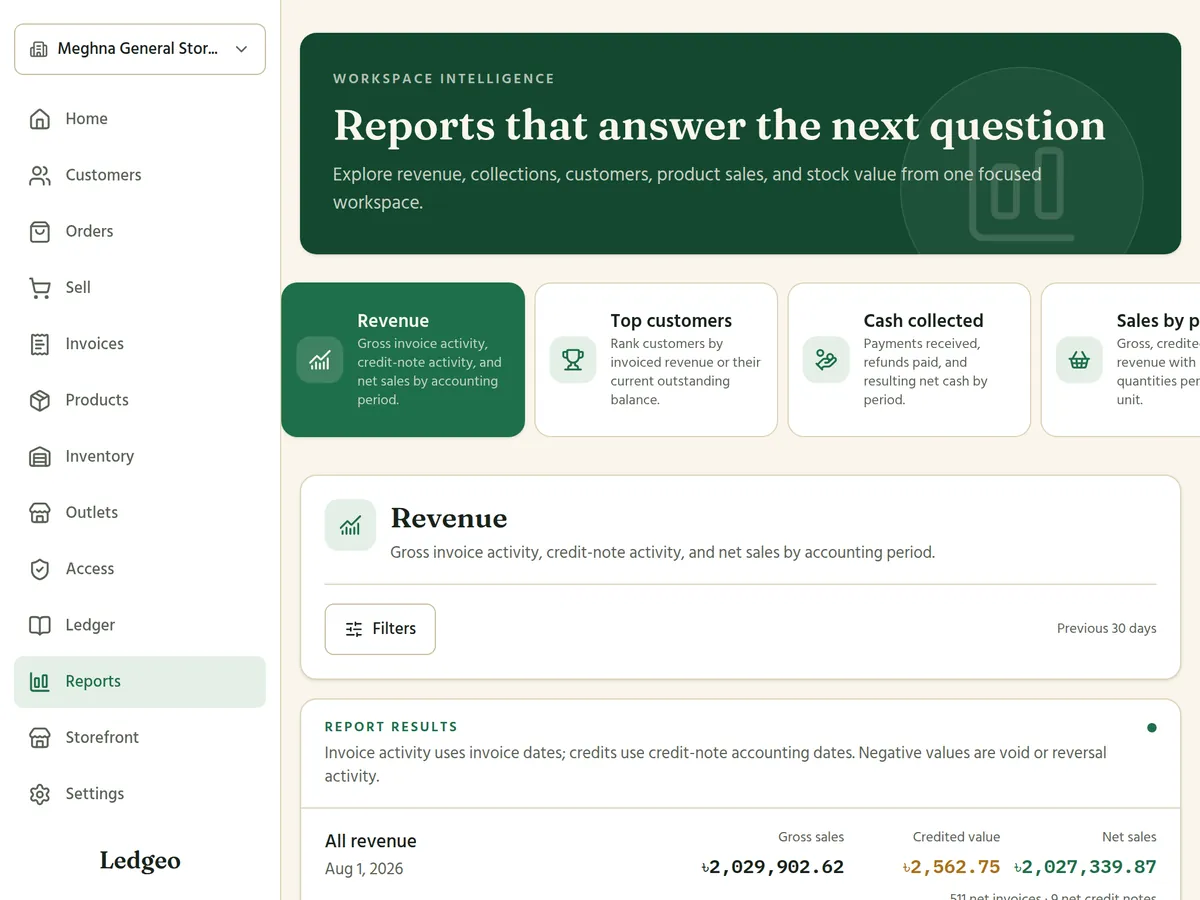Click the Outlets shop icon
1200x900 pixels.
pyautogui.click(x=40, y=513)
